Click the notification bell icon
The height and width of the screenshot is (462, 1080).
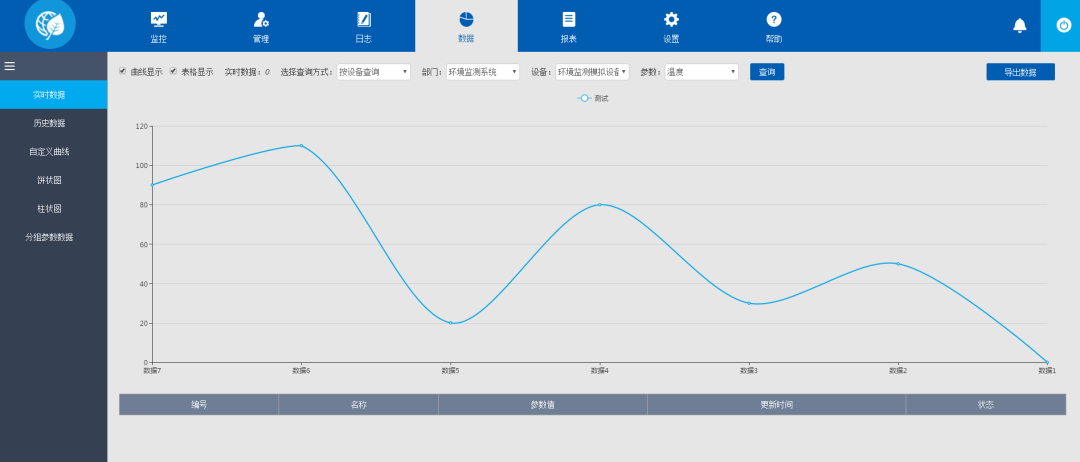pos(1019,26)
